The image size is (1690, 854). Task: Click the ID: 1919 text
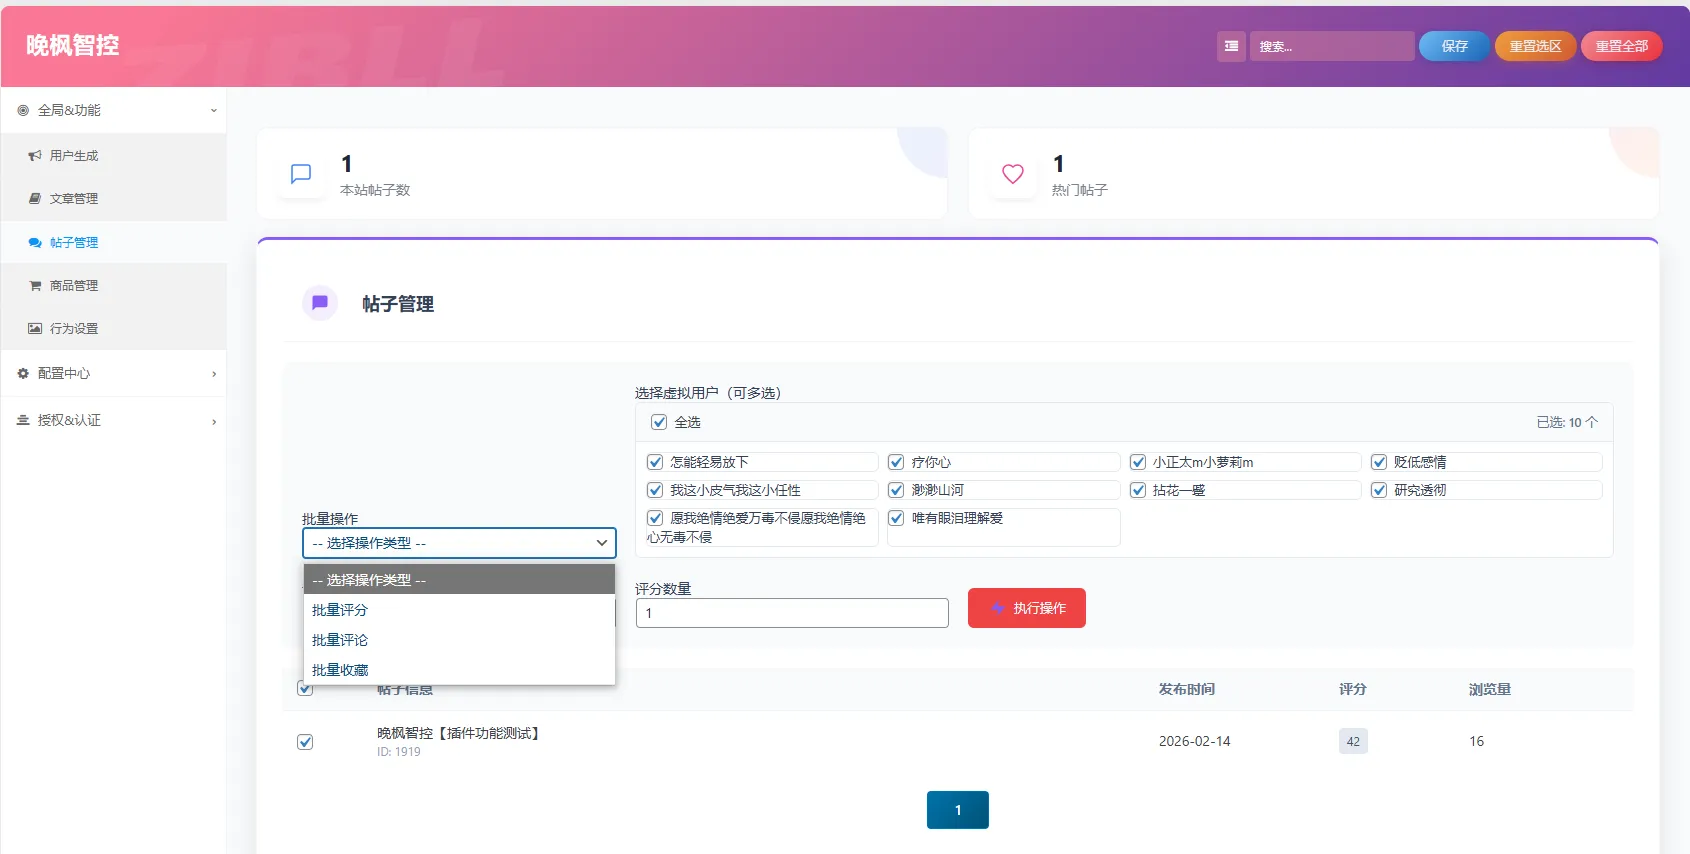click(399, 752)
